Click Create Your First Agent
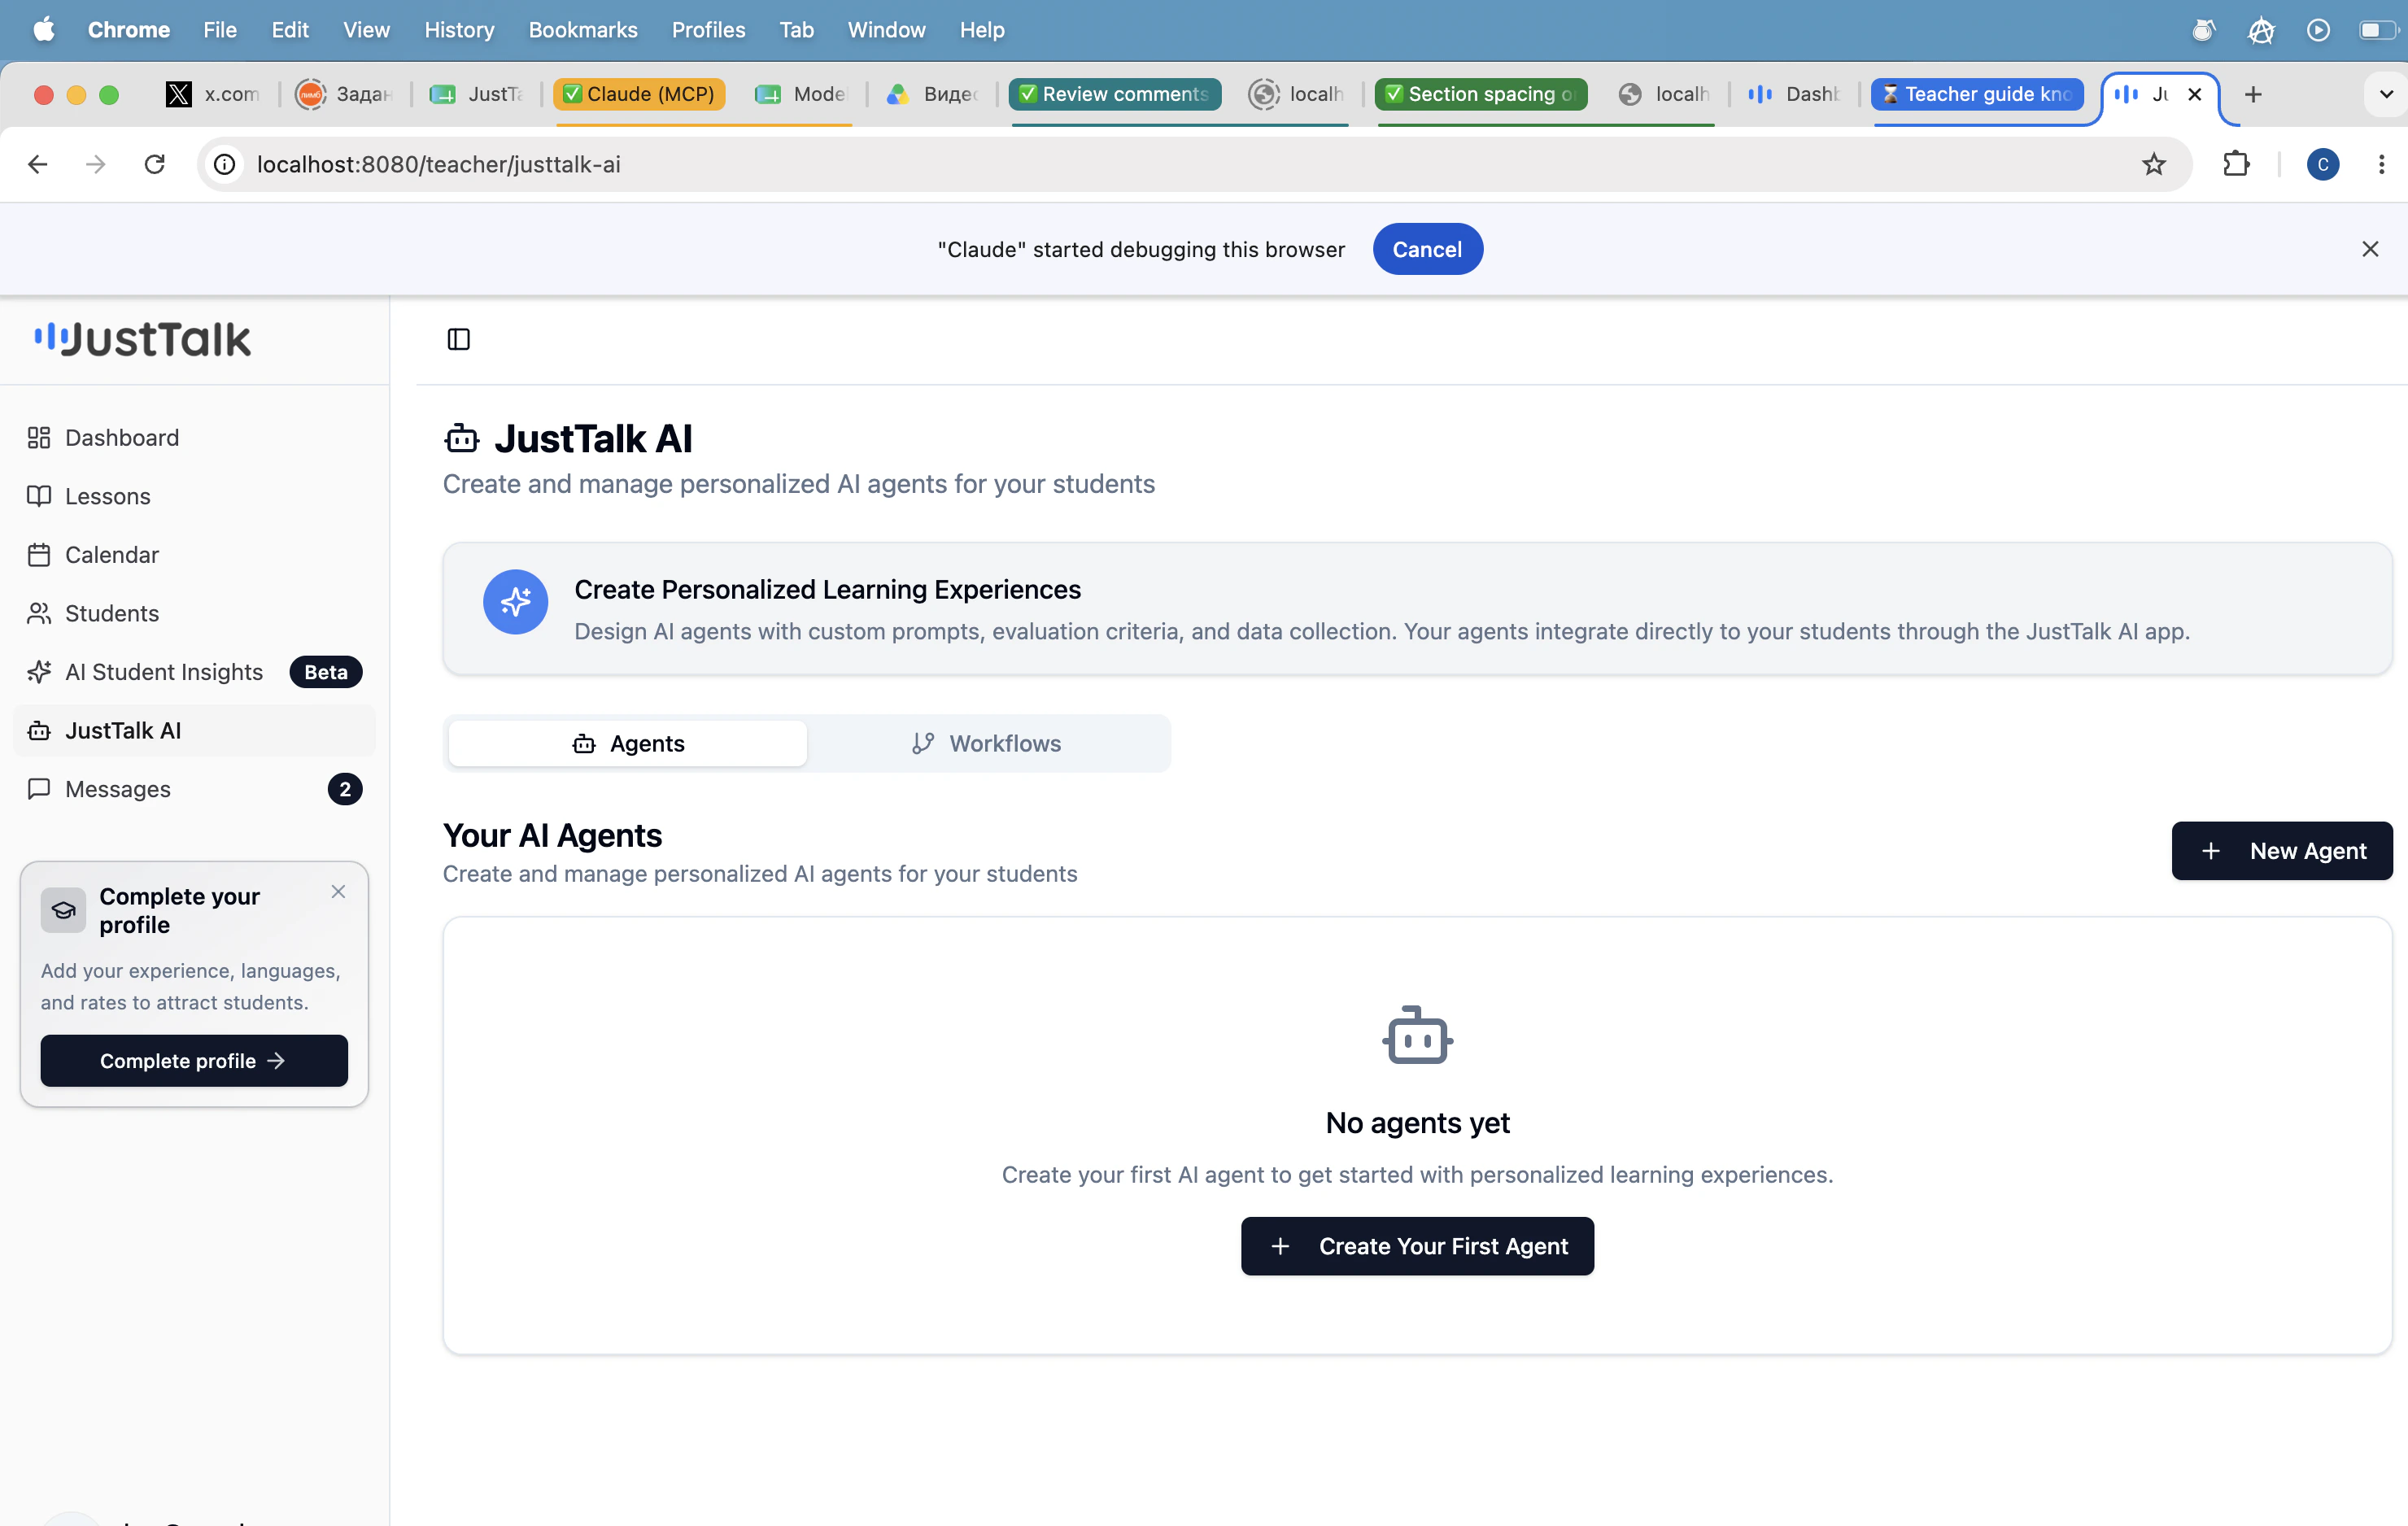The width and height of the screenshot is (2408, 1526). 1417,1246
